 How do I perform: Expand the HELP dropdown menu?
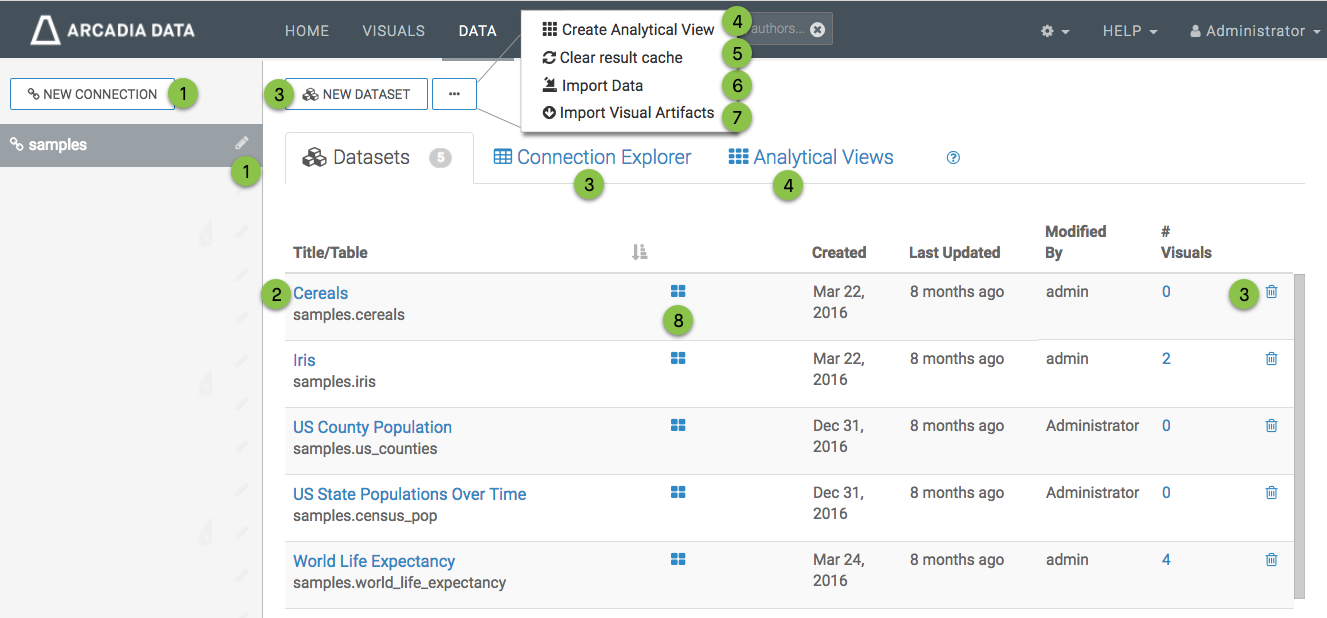click(1129, 31)
